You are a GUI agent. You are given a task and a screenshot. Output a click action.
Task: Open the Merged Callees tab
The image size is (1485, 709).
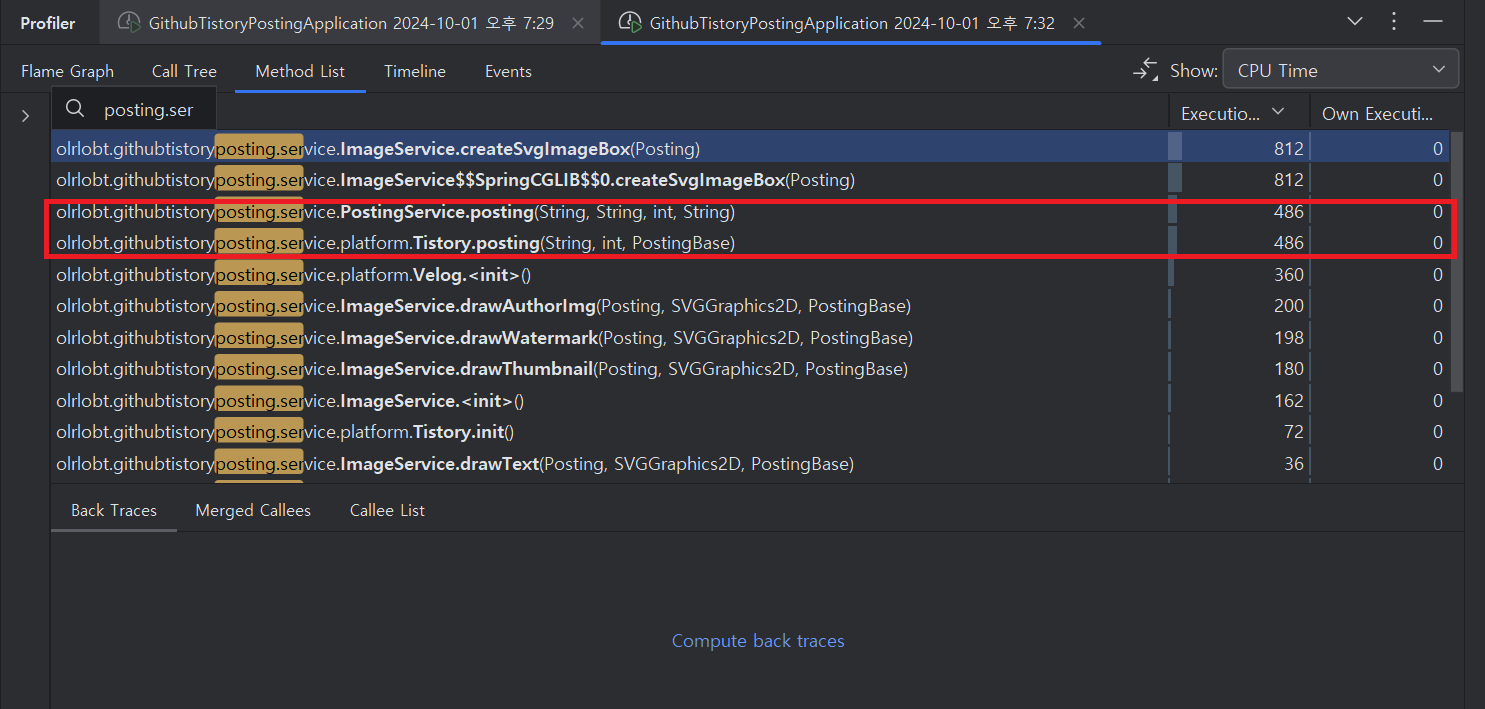(x=253, y=510)
